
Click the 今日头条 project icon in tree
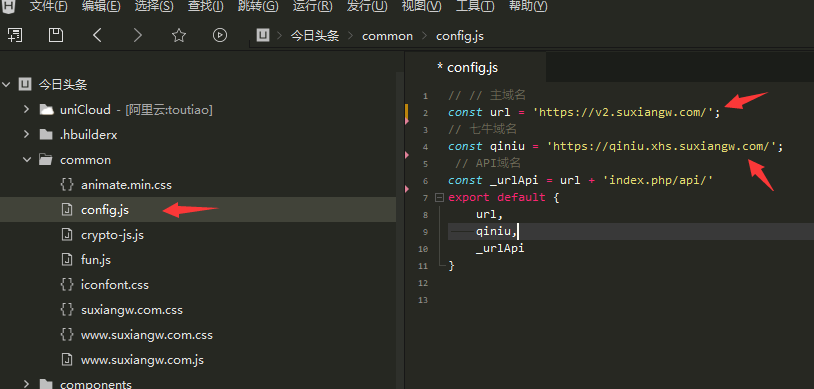point(24,84)
